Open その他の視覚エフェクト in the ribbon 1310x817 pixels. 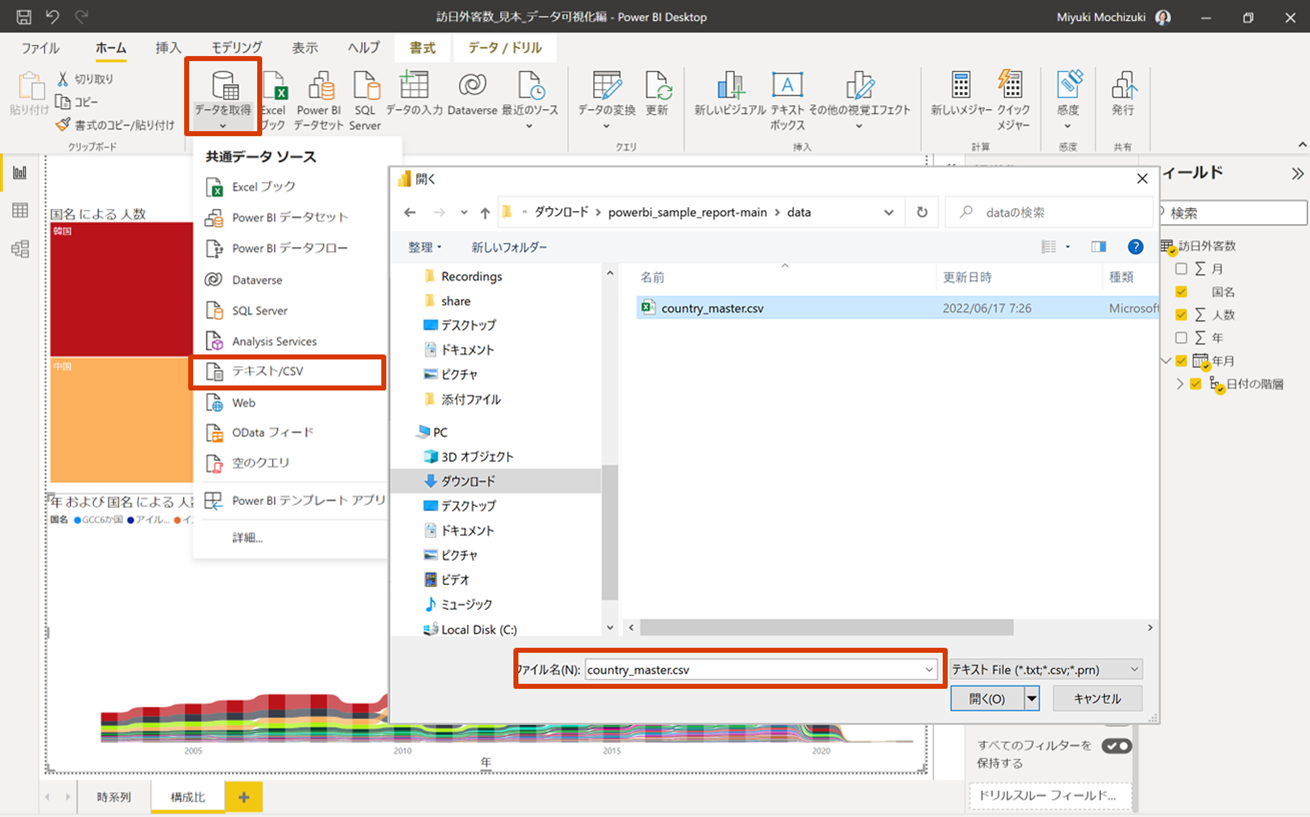point(859,98)
